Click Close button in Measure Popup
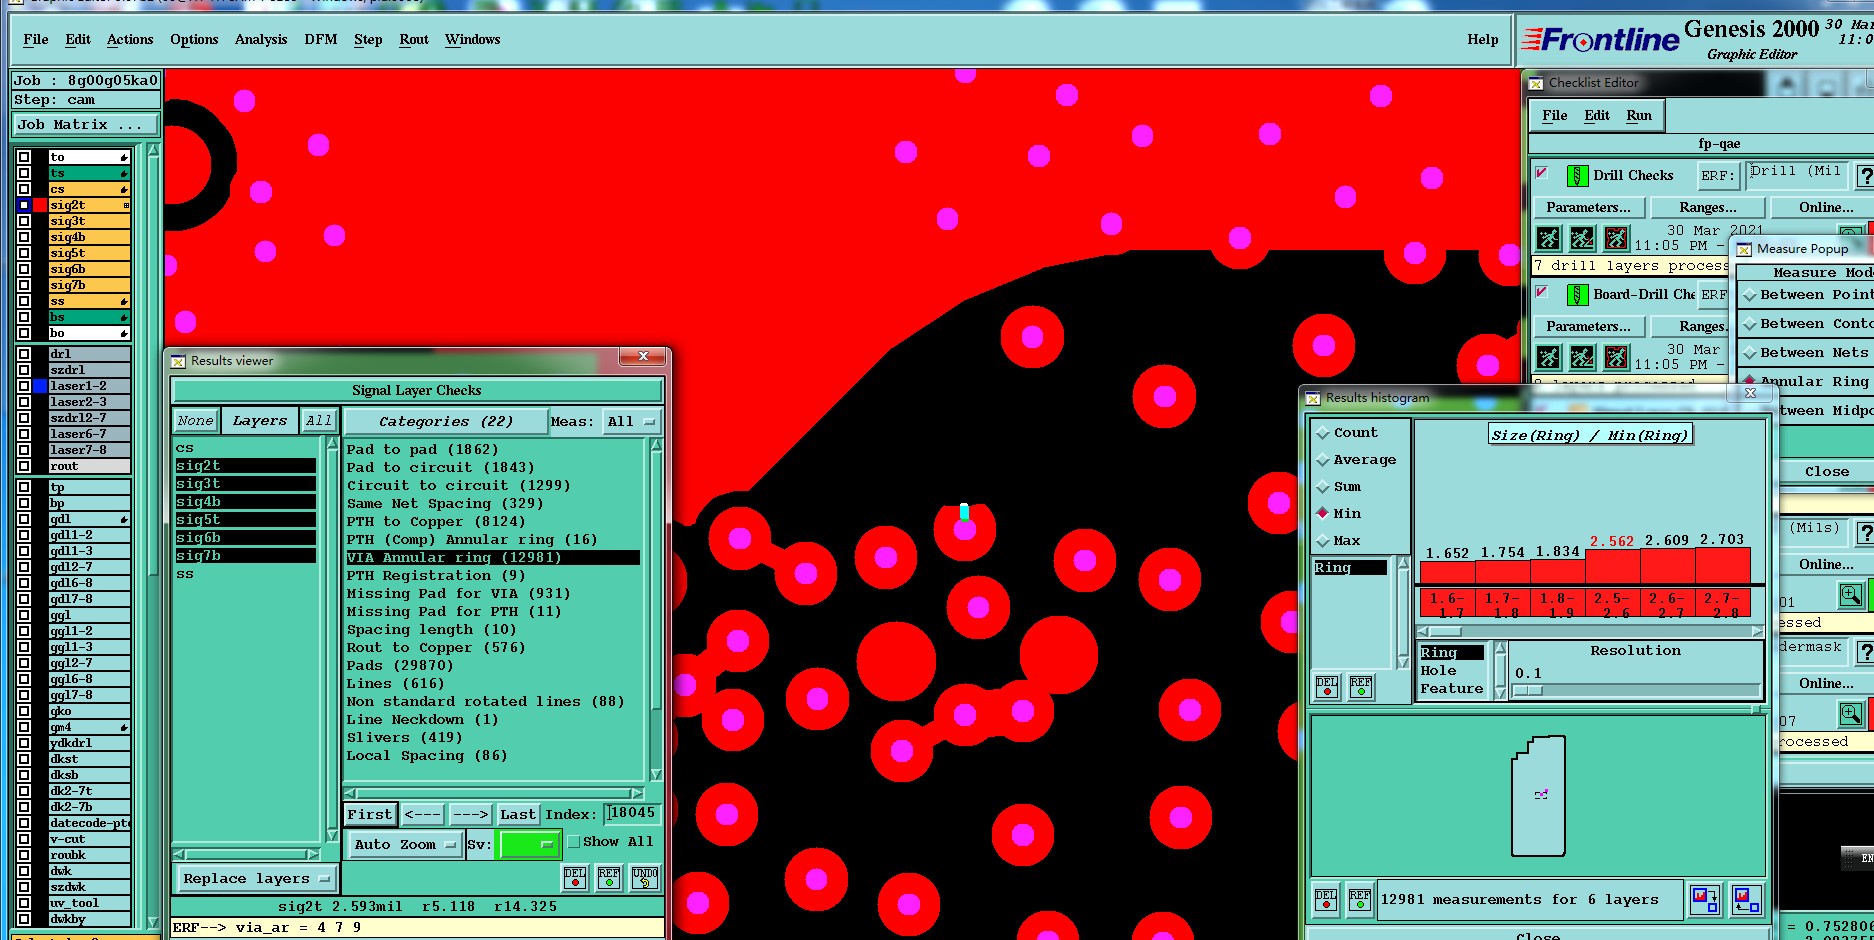 point(1827,472)
